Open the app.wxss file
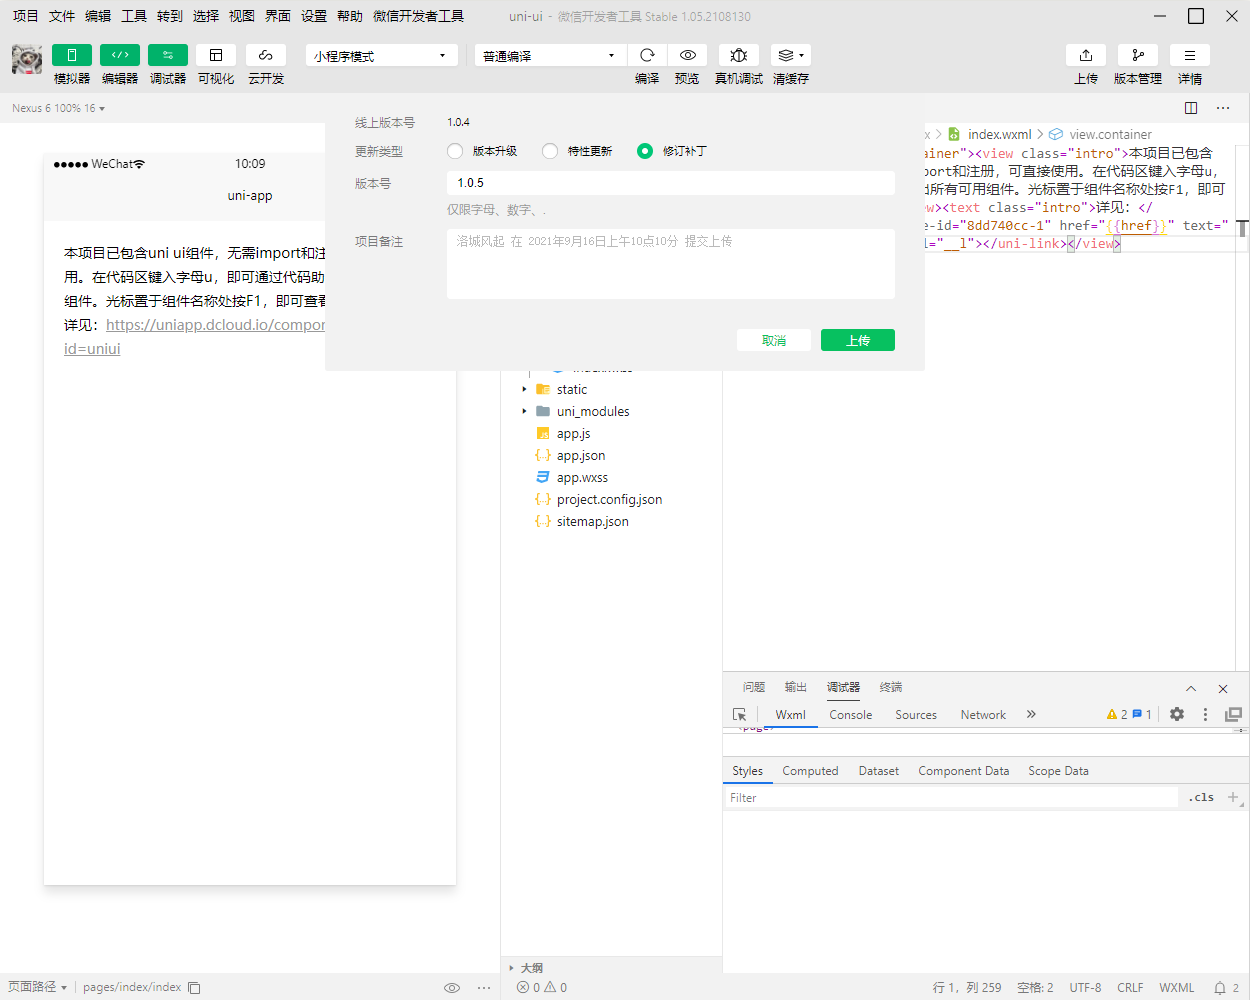This screenshot has width=1250, height=1000. click(582, 478)
